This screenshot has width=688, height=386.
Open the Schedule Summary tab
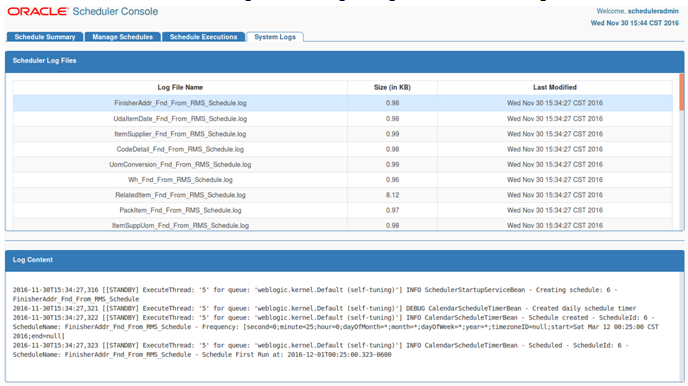click(x=45, y=37)
